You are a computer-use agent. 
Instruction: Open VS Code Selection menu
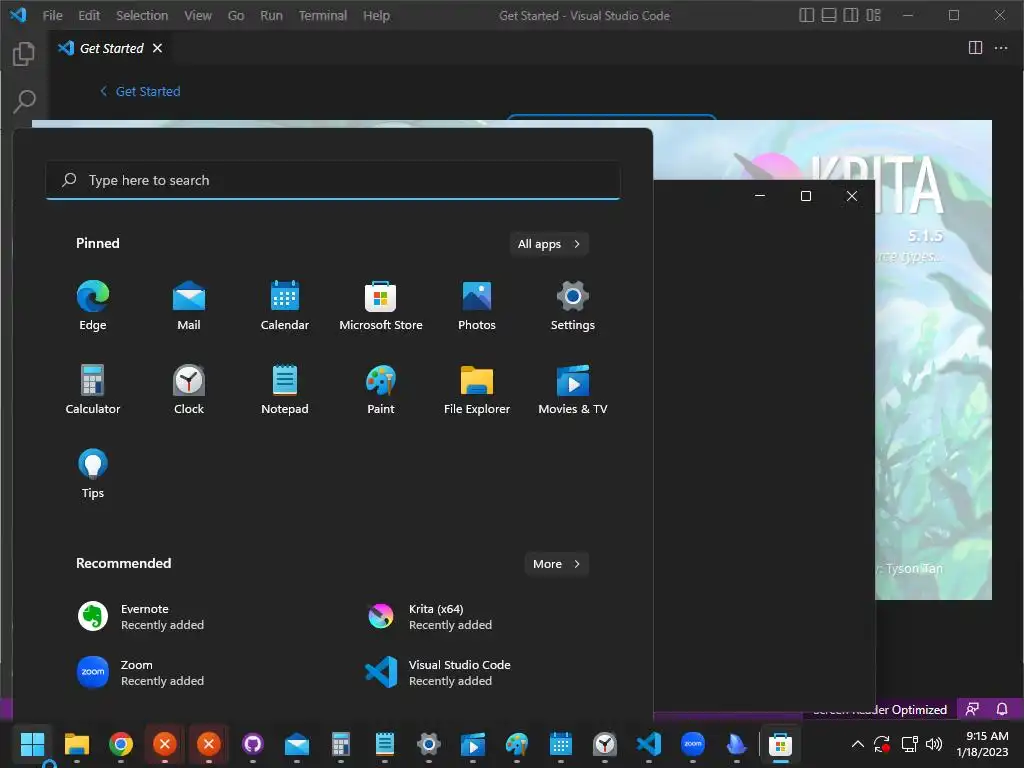click(x=142, y=15)
